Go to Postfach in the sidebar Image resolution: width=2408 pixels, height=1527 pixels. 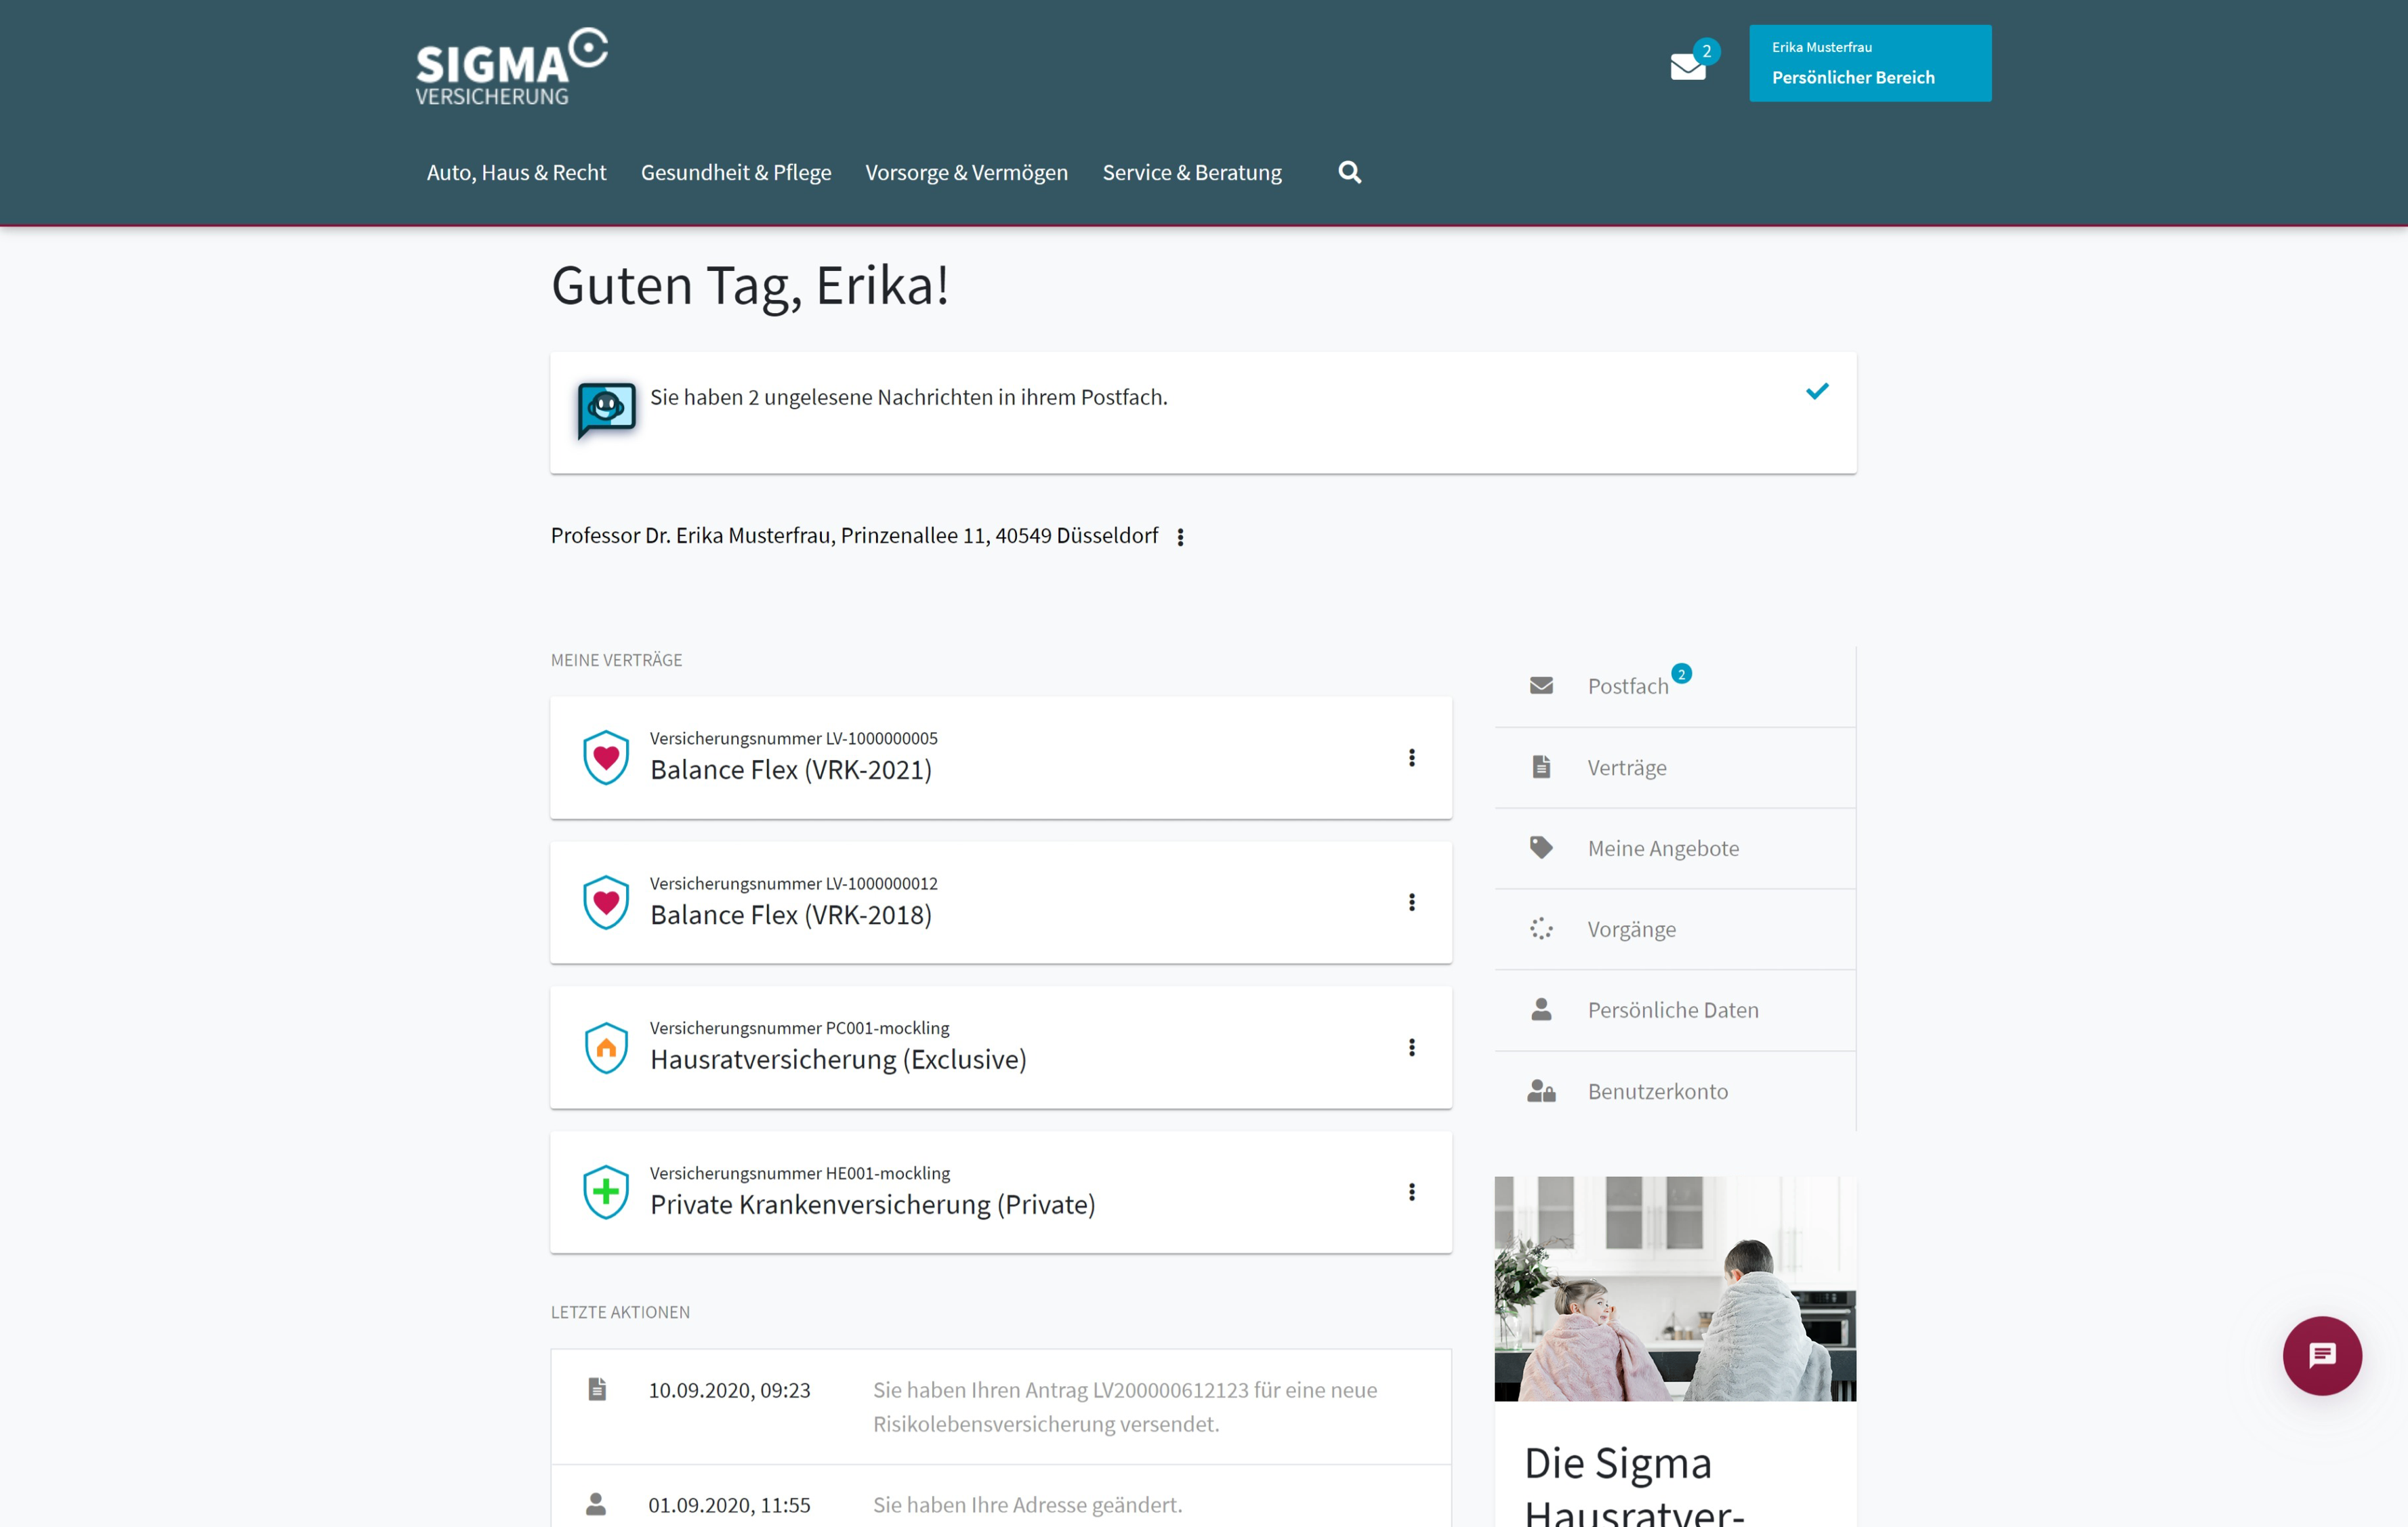point(1627,686)
